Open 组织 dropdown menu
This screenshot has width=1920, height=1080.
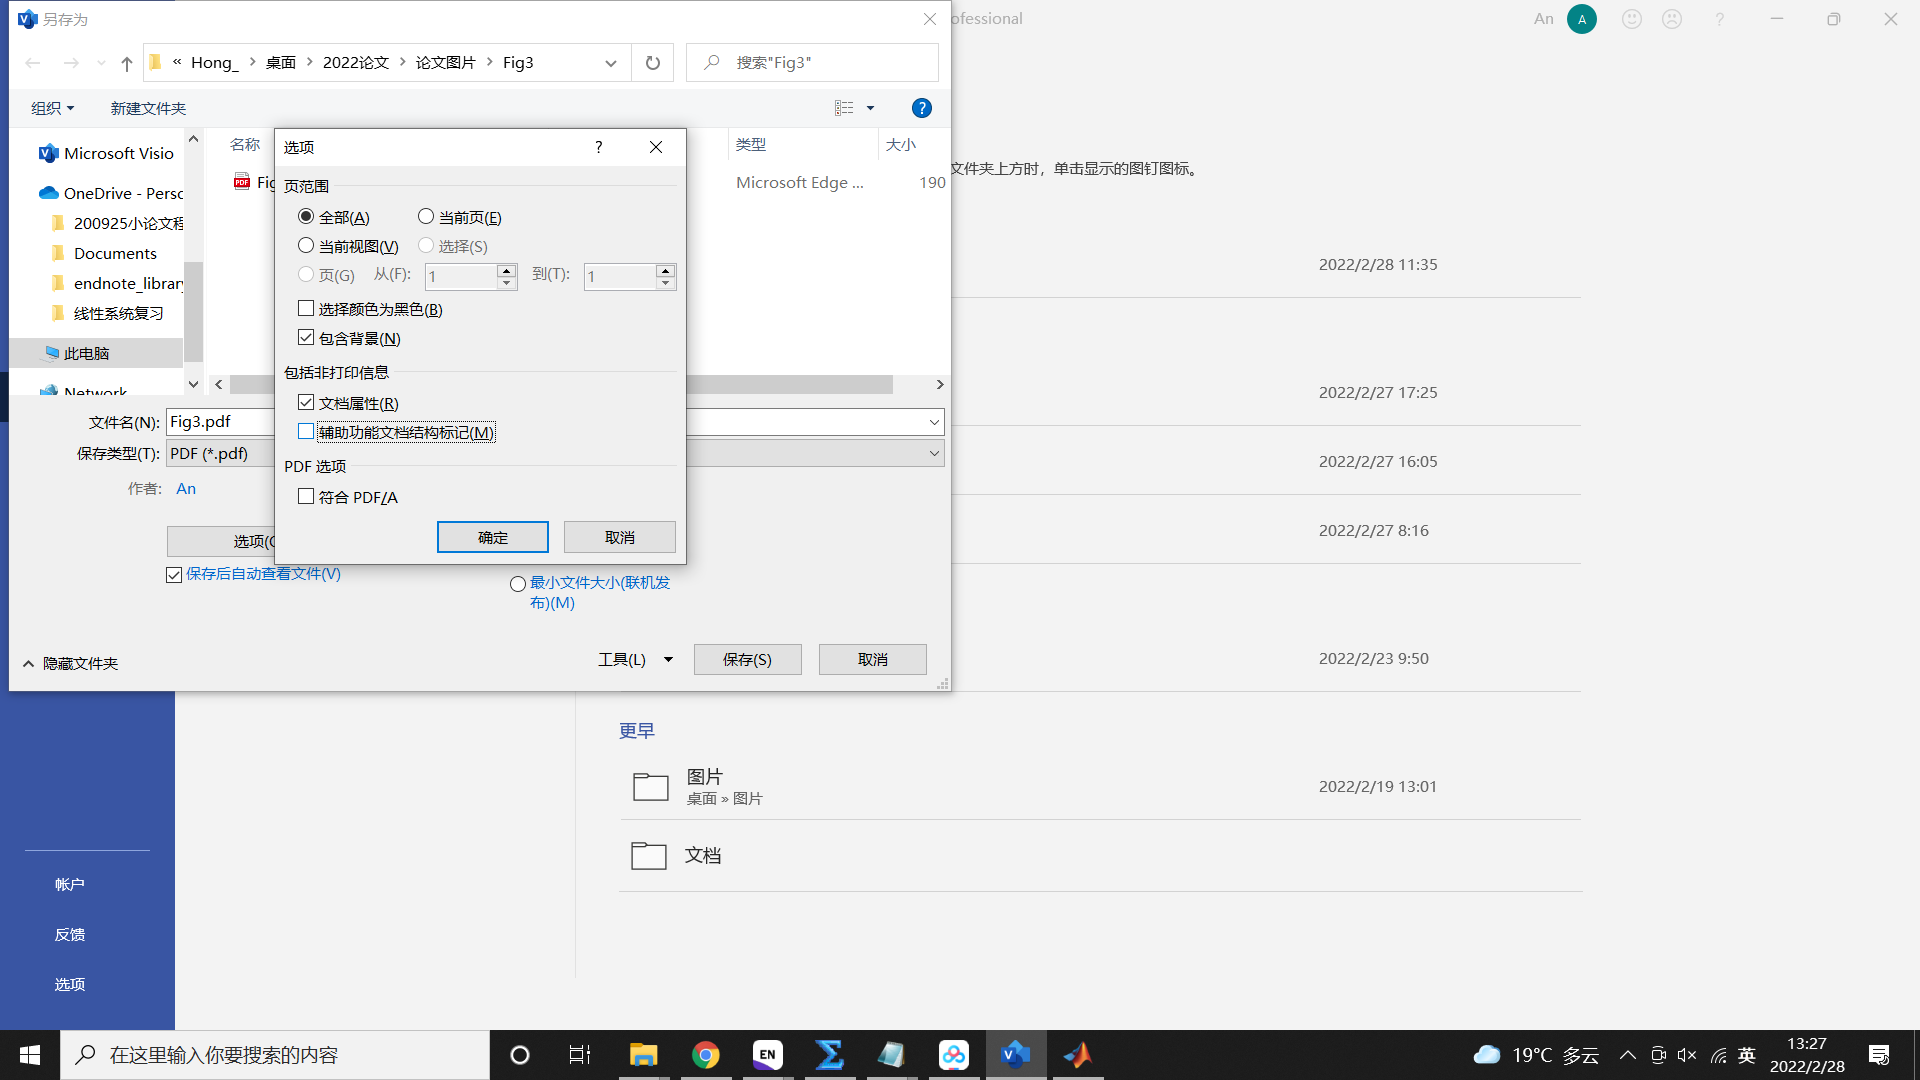pyautogui.click(x=52, y=108)
